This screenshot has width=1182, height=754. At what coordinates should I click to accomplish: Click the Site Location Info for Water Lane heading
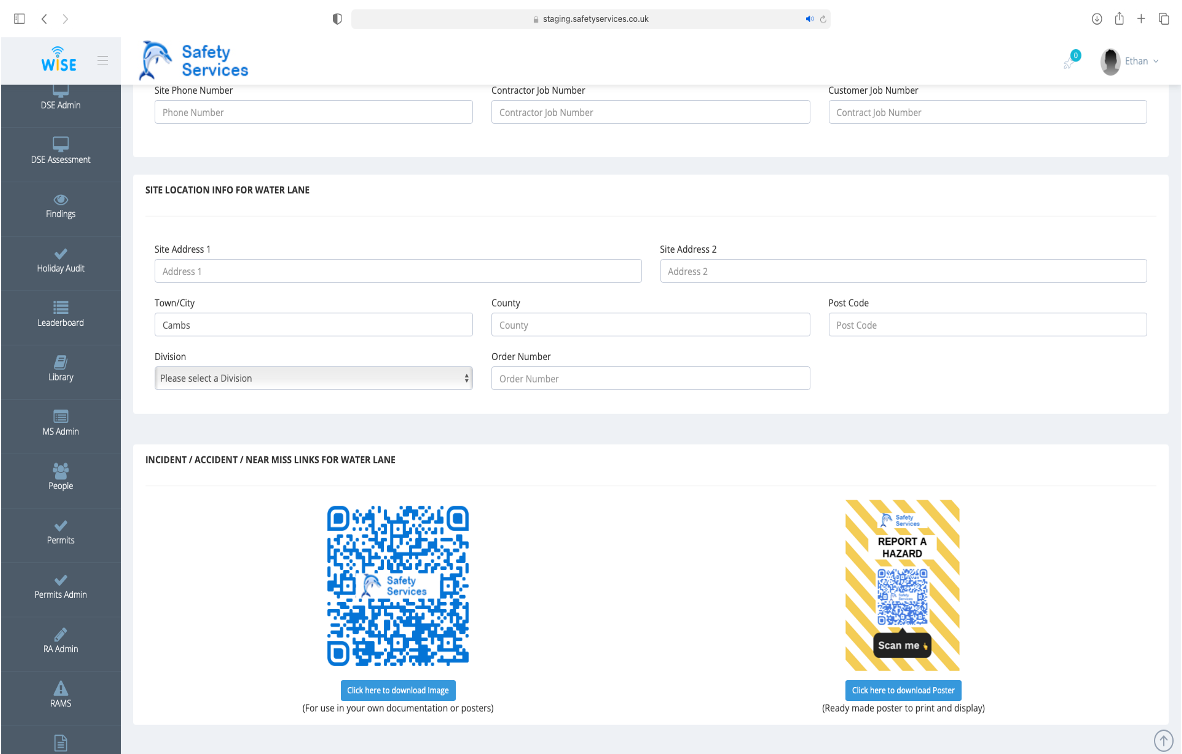[228, 190]
